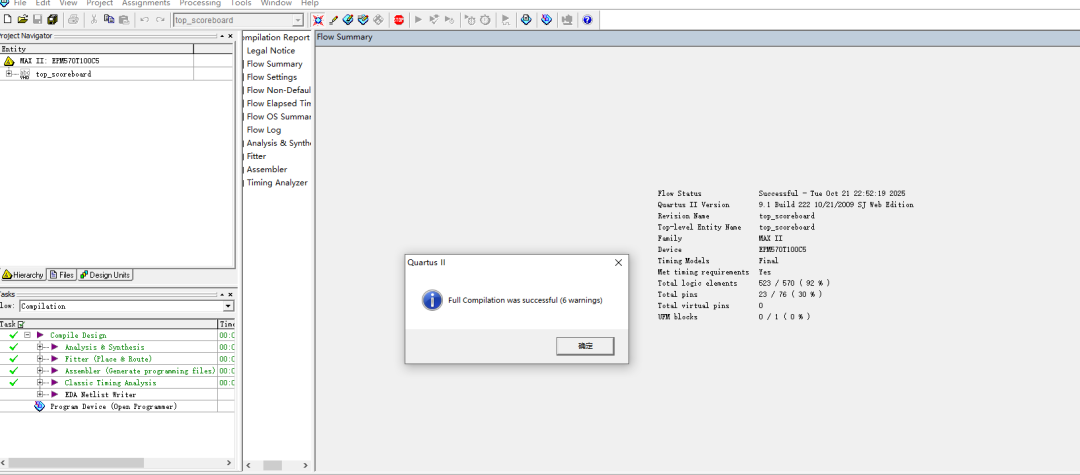Screen dimensions: 1080x475
Task: Click the Stop Processing red icon
Action: pyautogui.click(x=399, y=20)
